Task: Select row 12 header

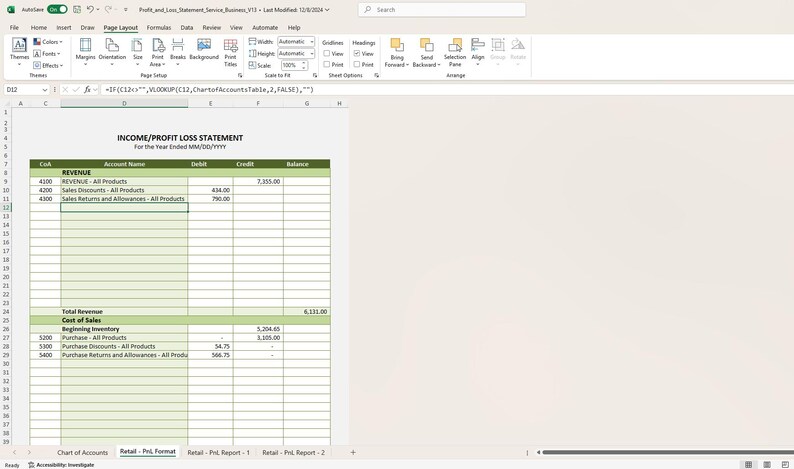Action: pyautogui.click(x=6, y=207)
